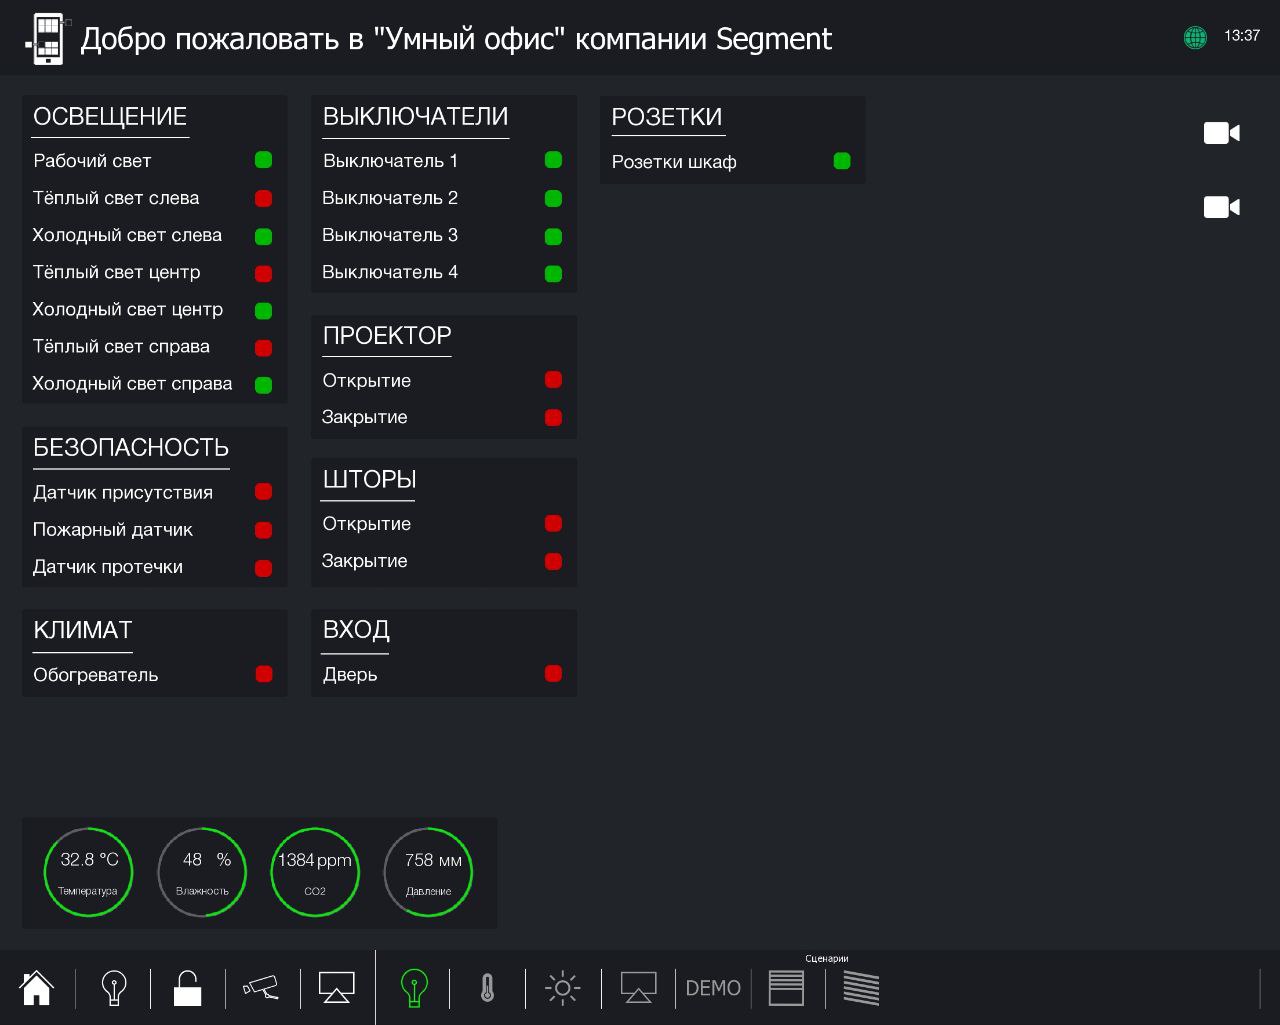The height and width of the screenshot is (1025, 1280).
Task: Open the padlock security icon
Action: 187,988
